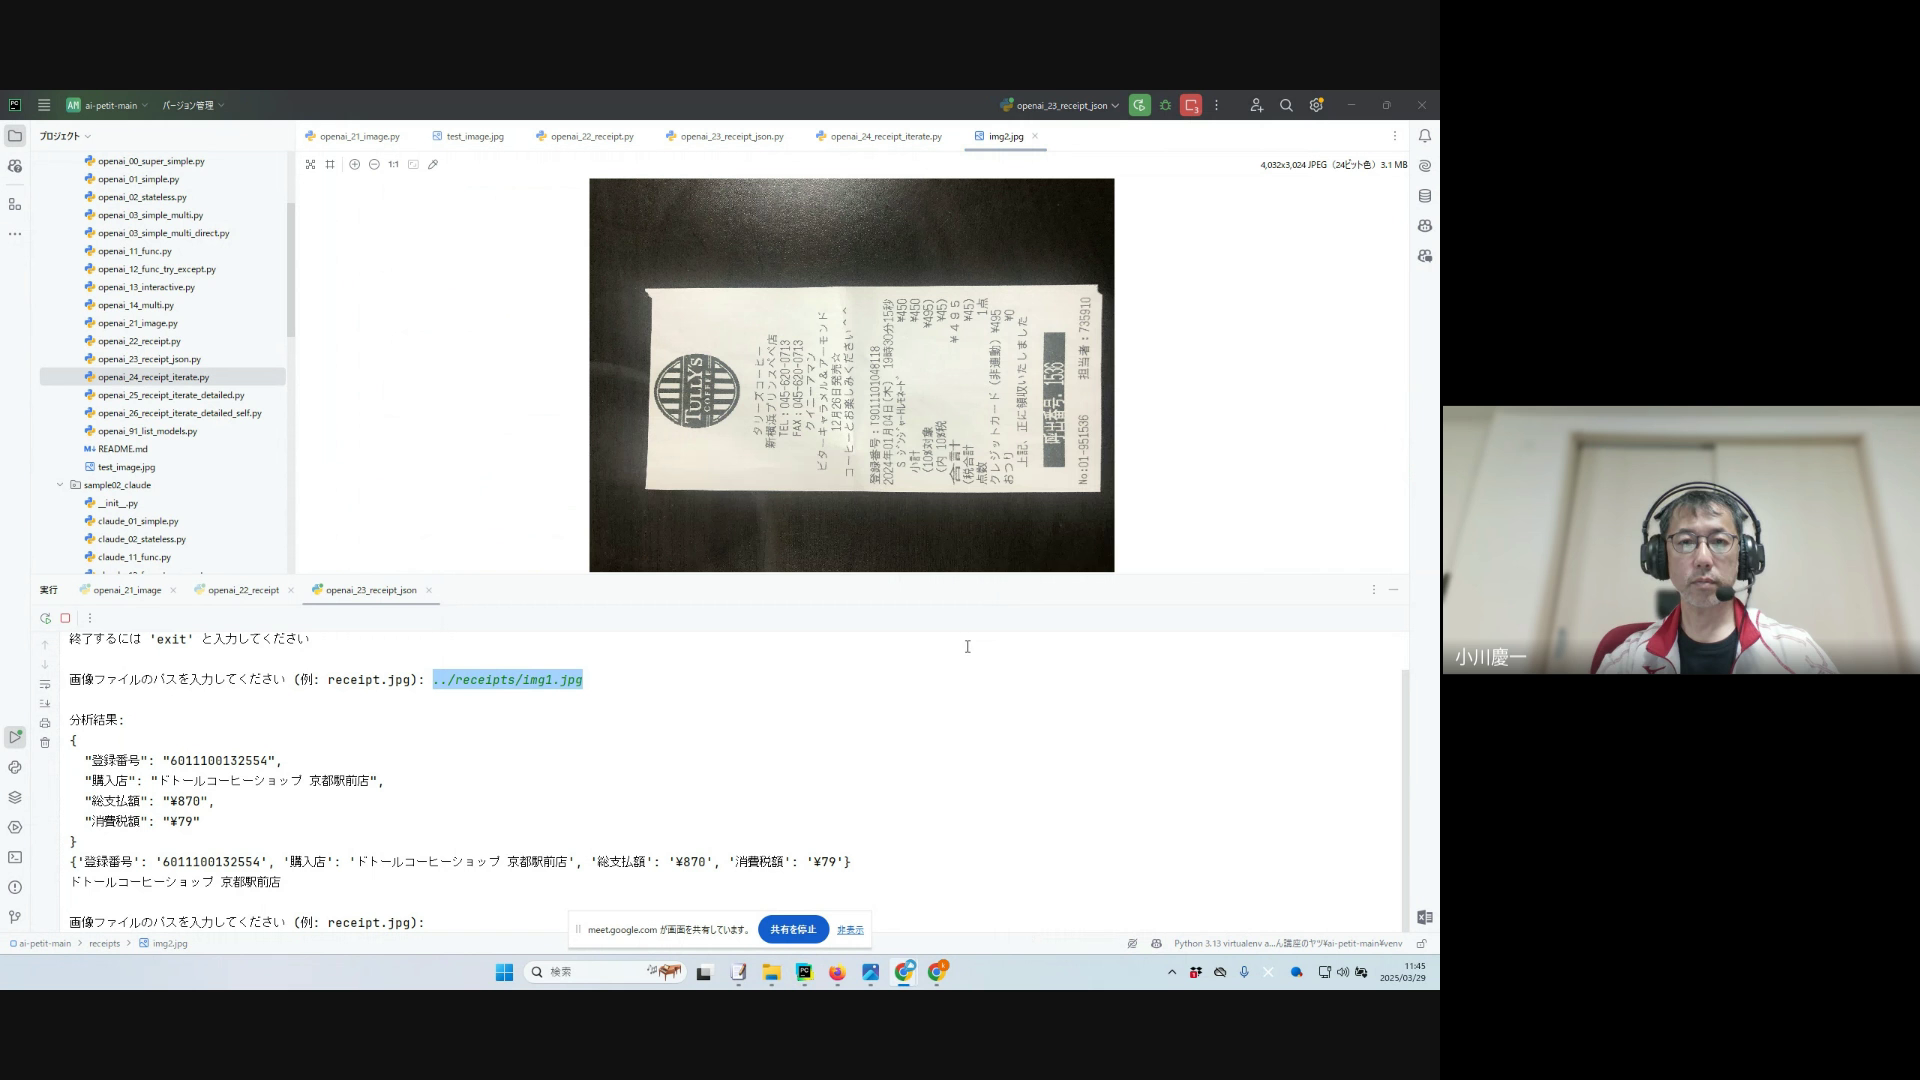Open the Terminal tool window

(x=15, y=857)
